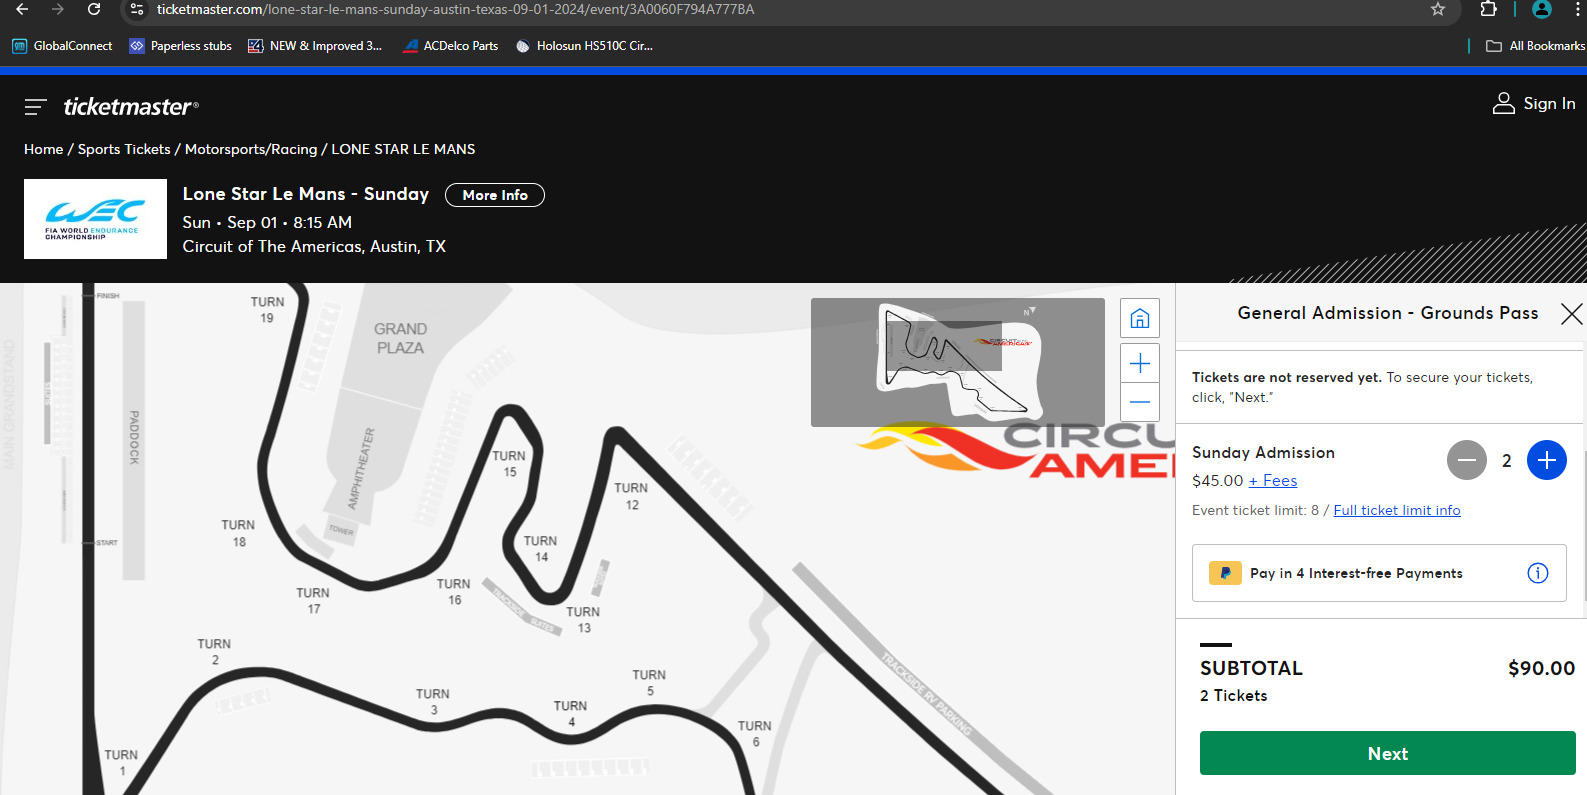
Task: Go back with the browser back arrow
Action: click(x=22, y=9)
